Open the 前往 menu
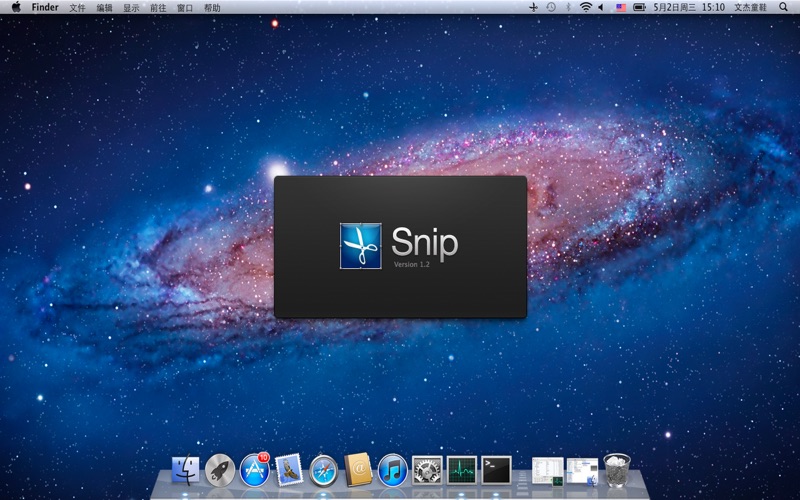 [x=158, y=8]
